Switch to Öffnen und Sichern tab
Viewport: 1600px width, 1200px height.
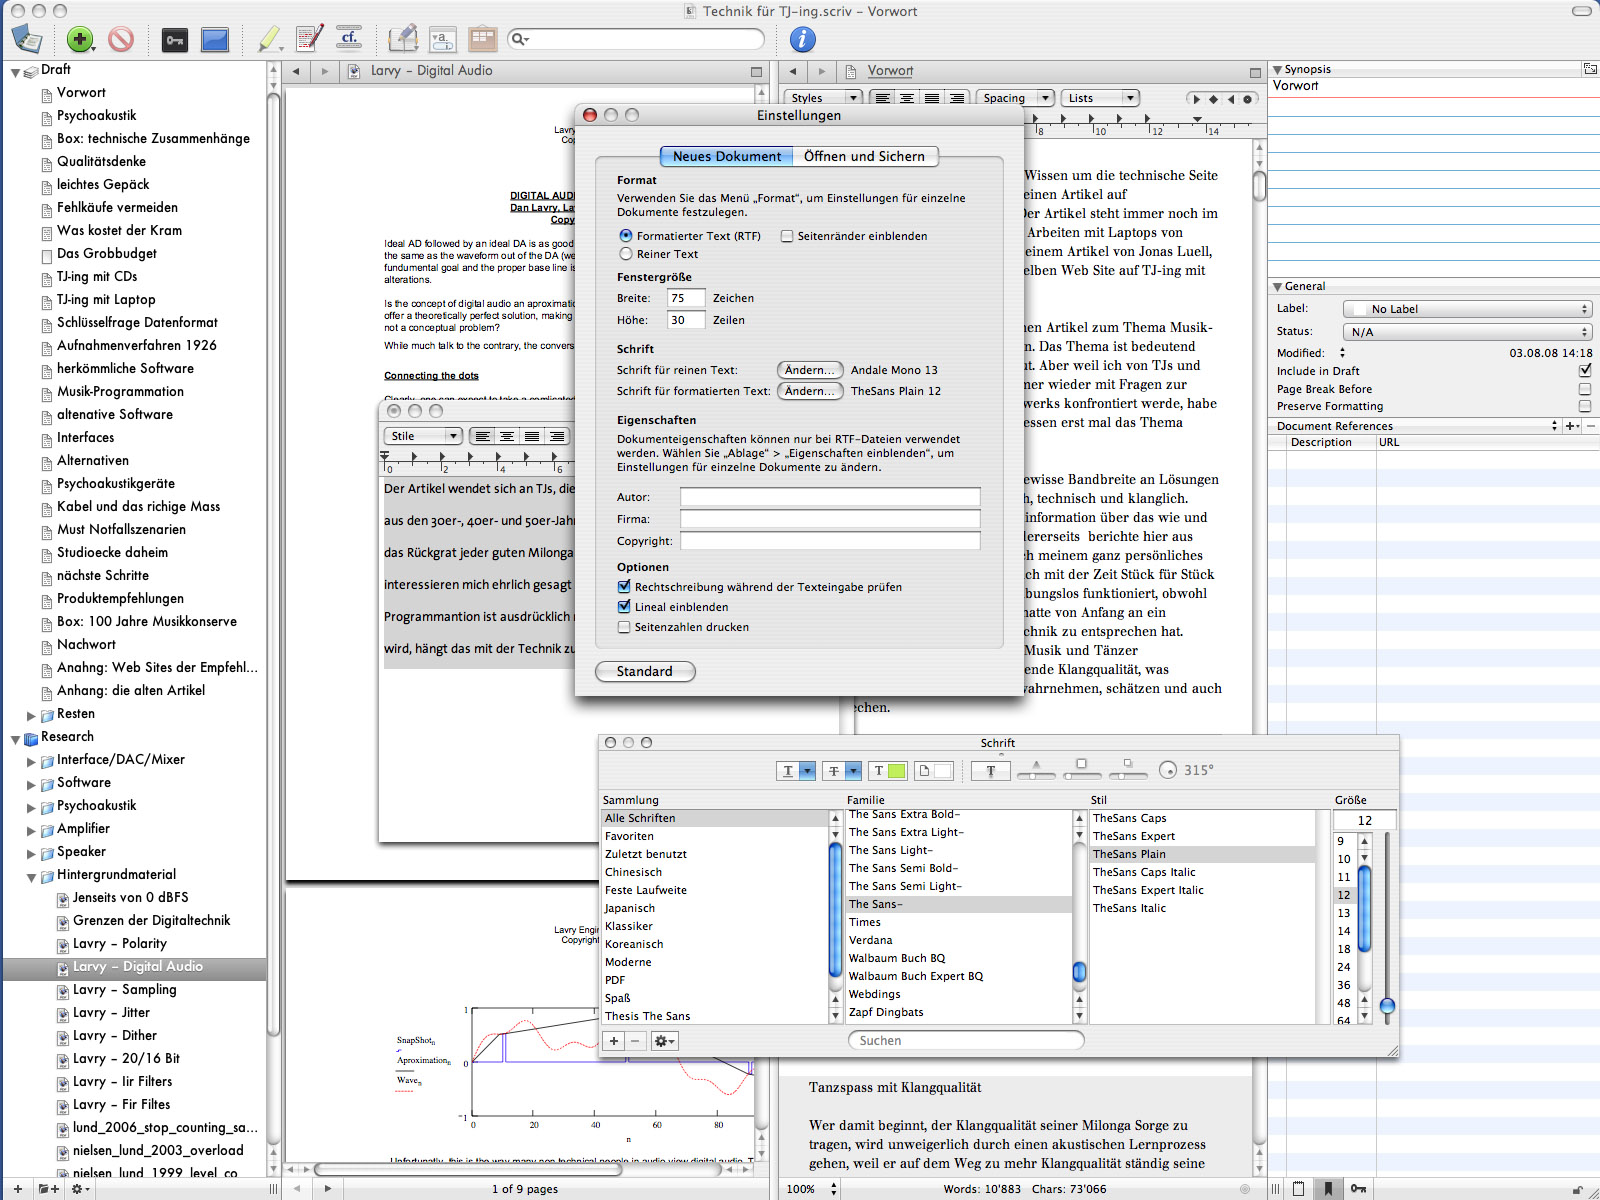tap(864, 156)
